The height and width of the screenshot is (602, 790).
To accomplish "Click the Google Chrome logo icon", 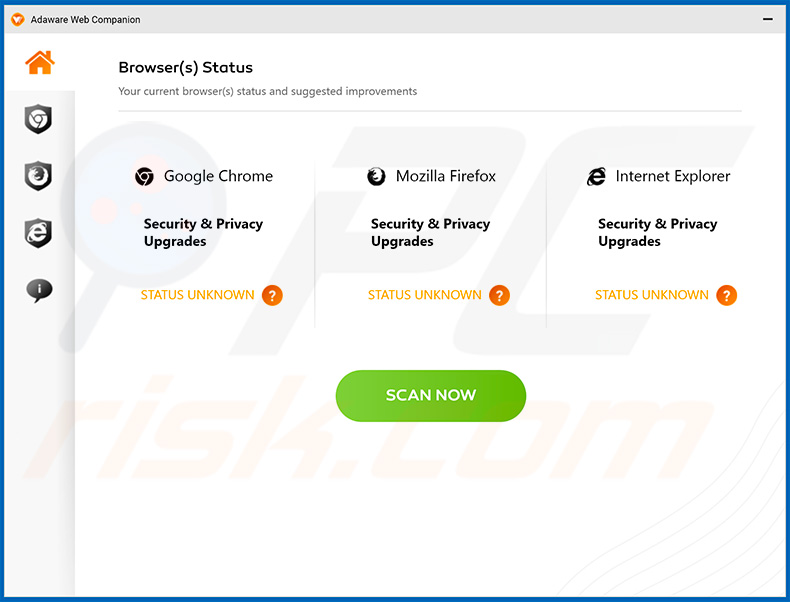I will (x=145, y=176).
